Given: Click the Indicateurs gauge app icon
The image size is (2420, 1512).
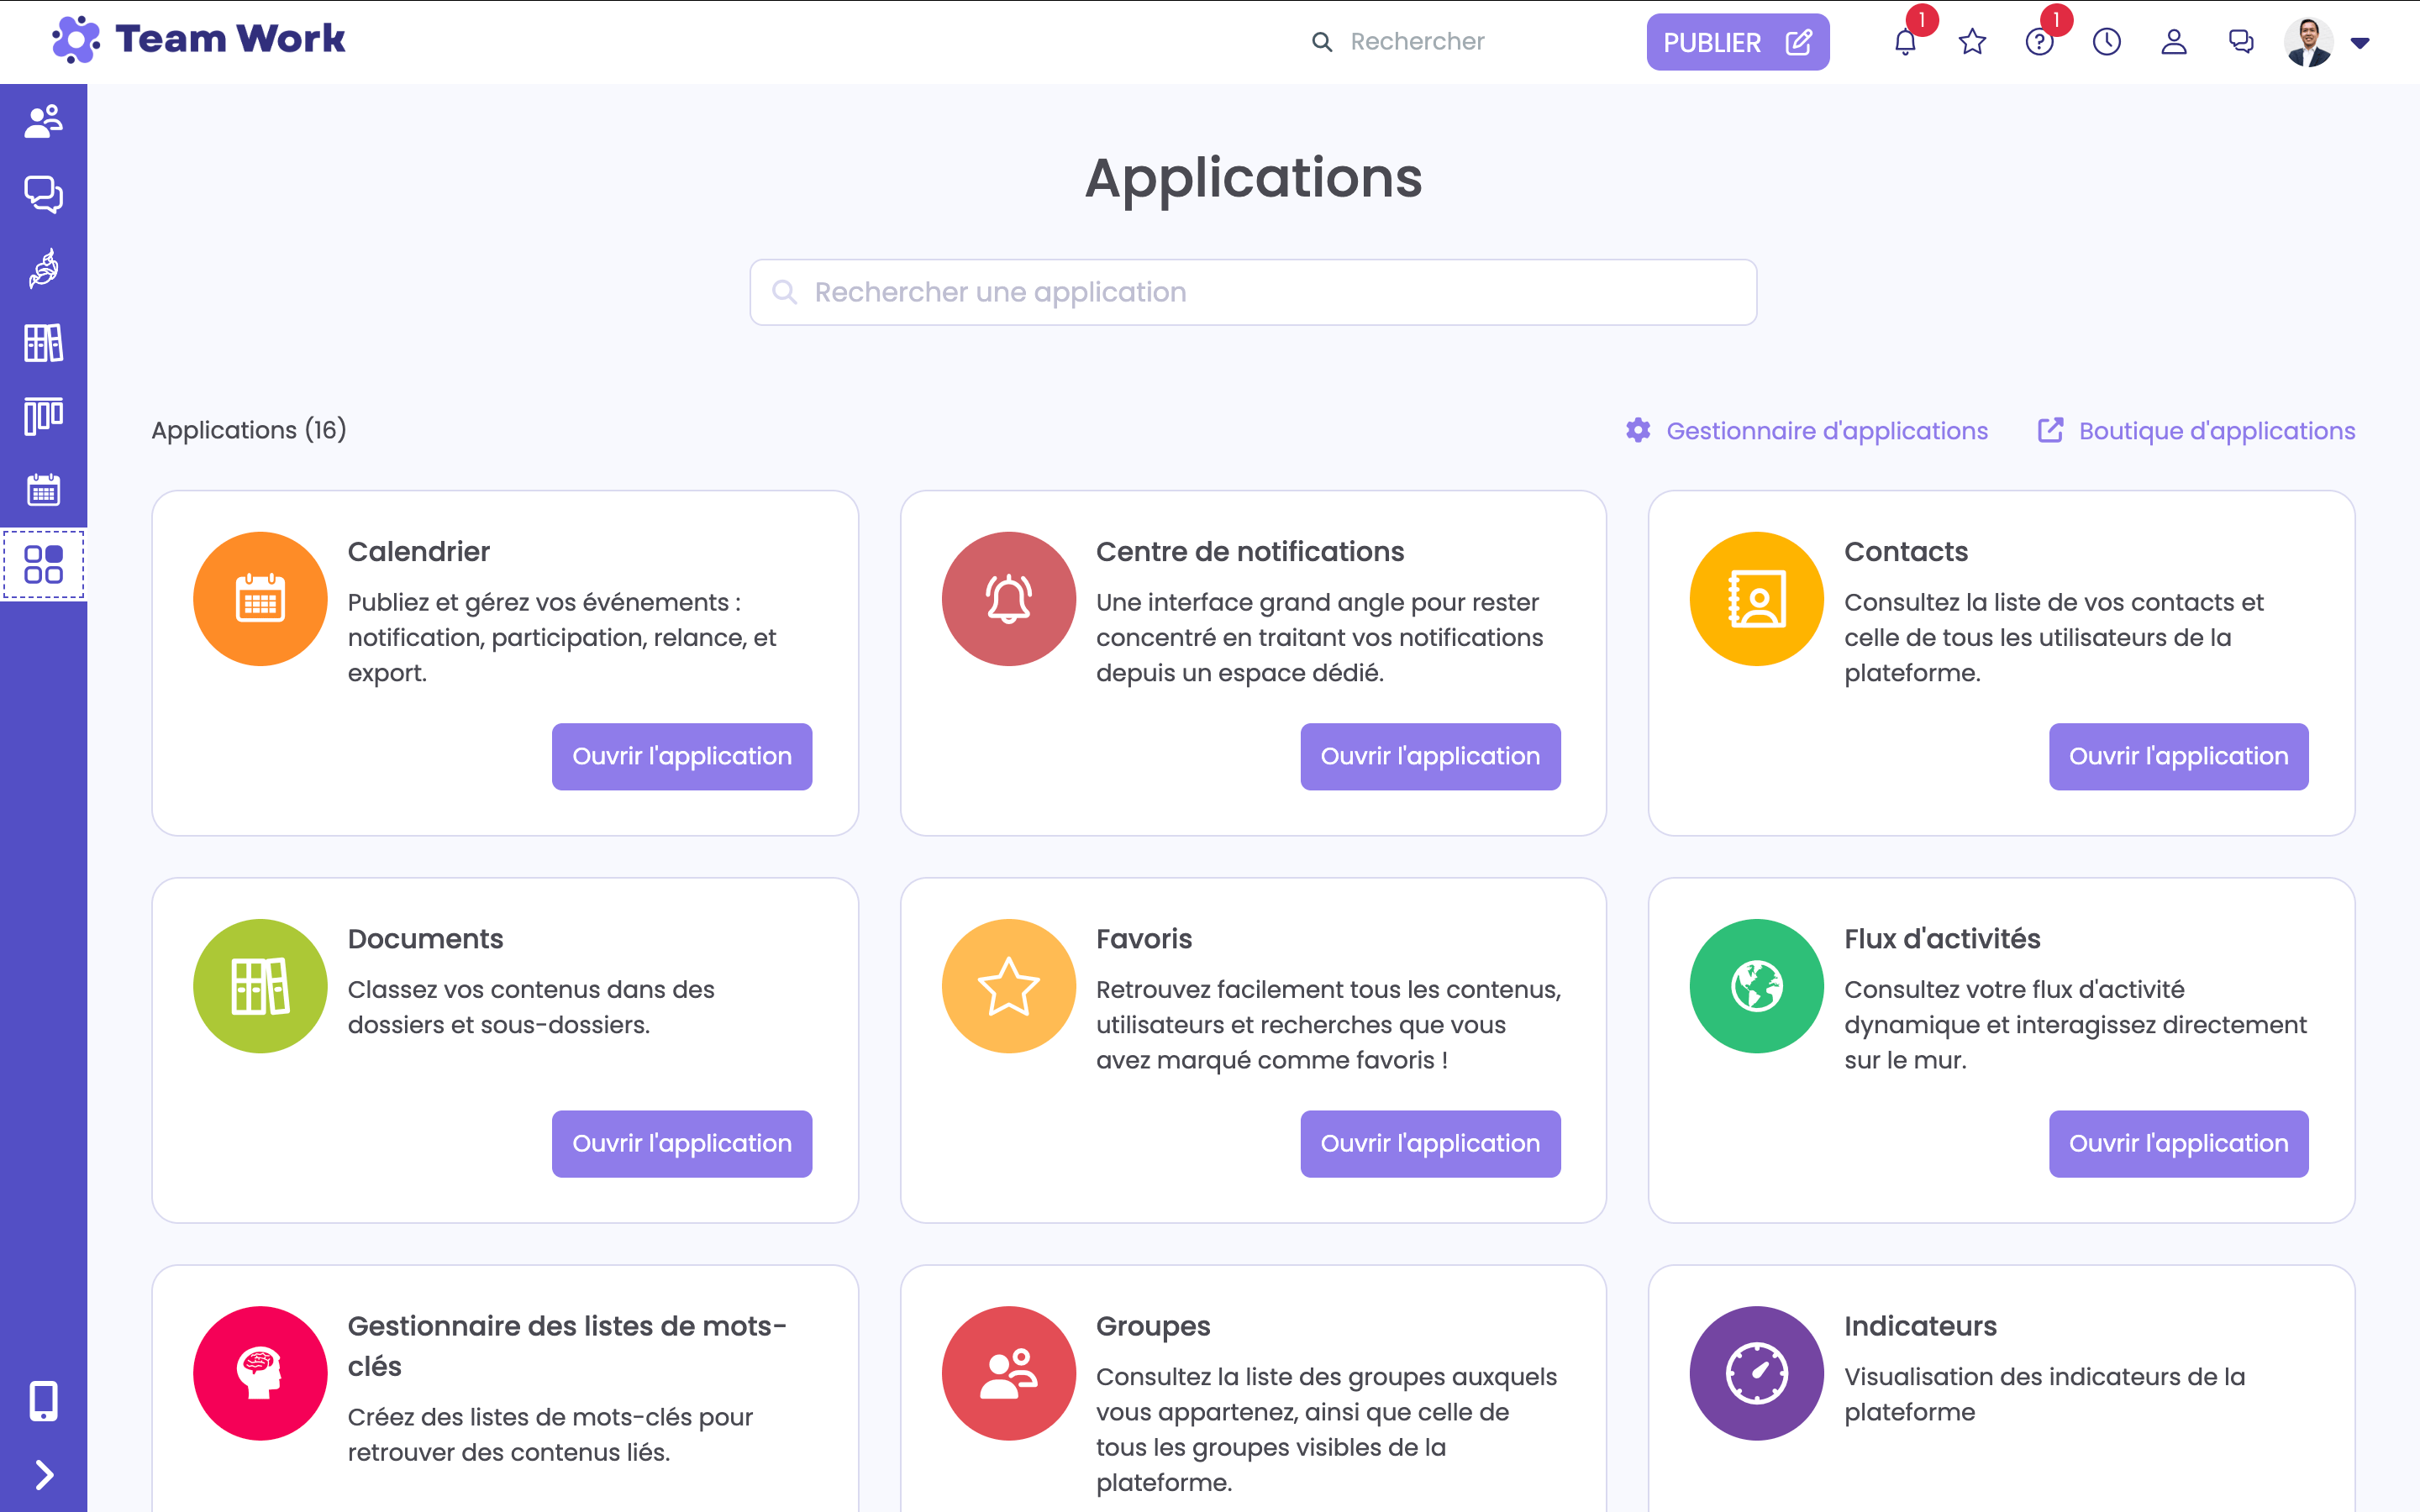Looking at the screenshot, I should point(1757,1373).
